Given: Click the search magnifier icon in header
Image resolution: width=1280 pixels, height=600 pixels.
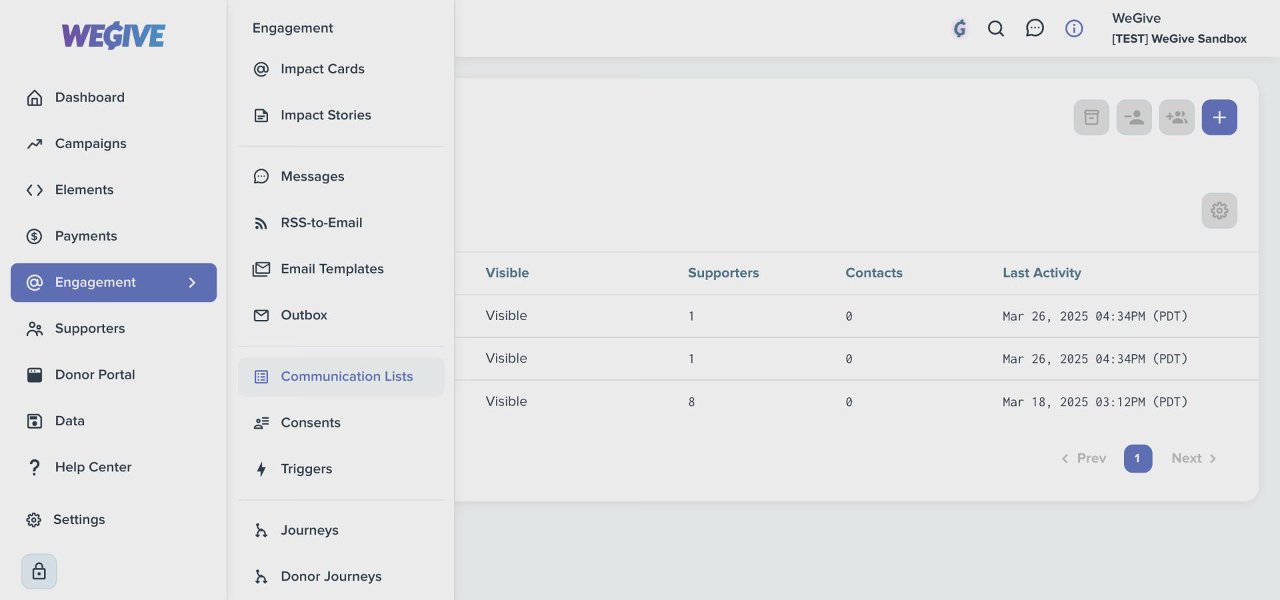Looking at the screenshot, I should tap(996, 29).
